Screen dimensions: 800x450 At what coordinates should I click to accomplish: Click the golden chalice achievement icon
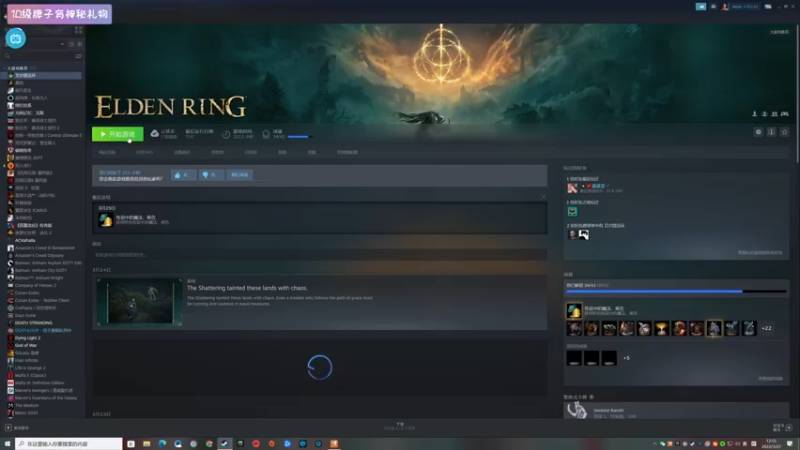tap(661, 329)
